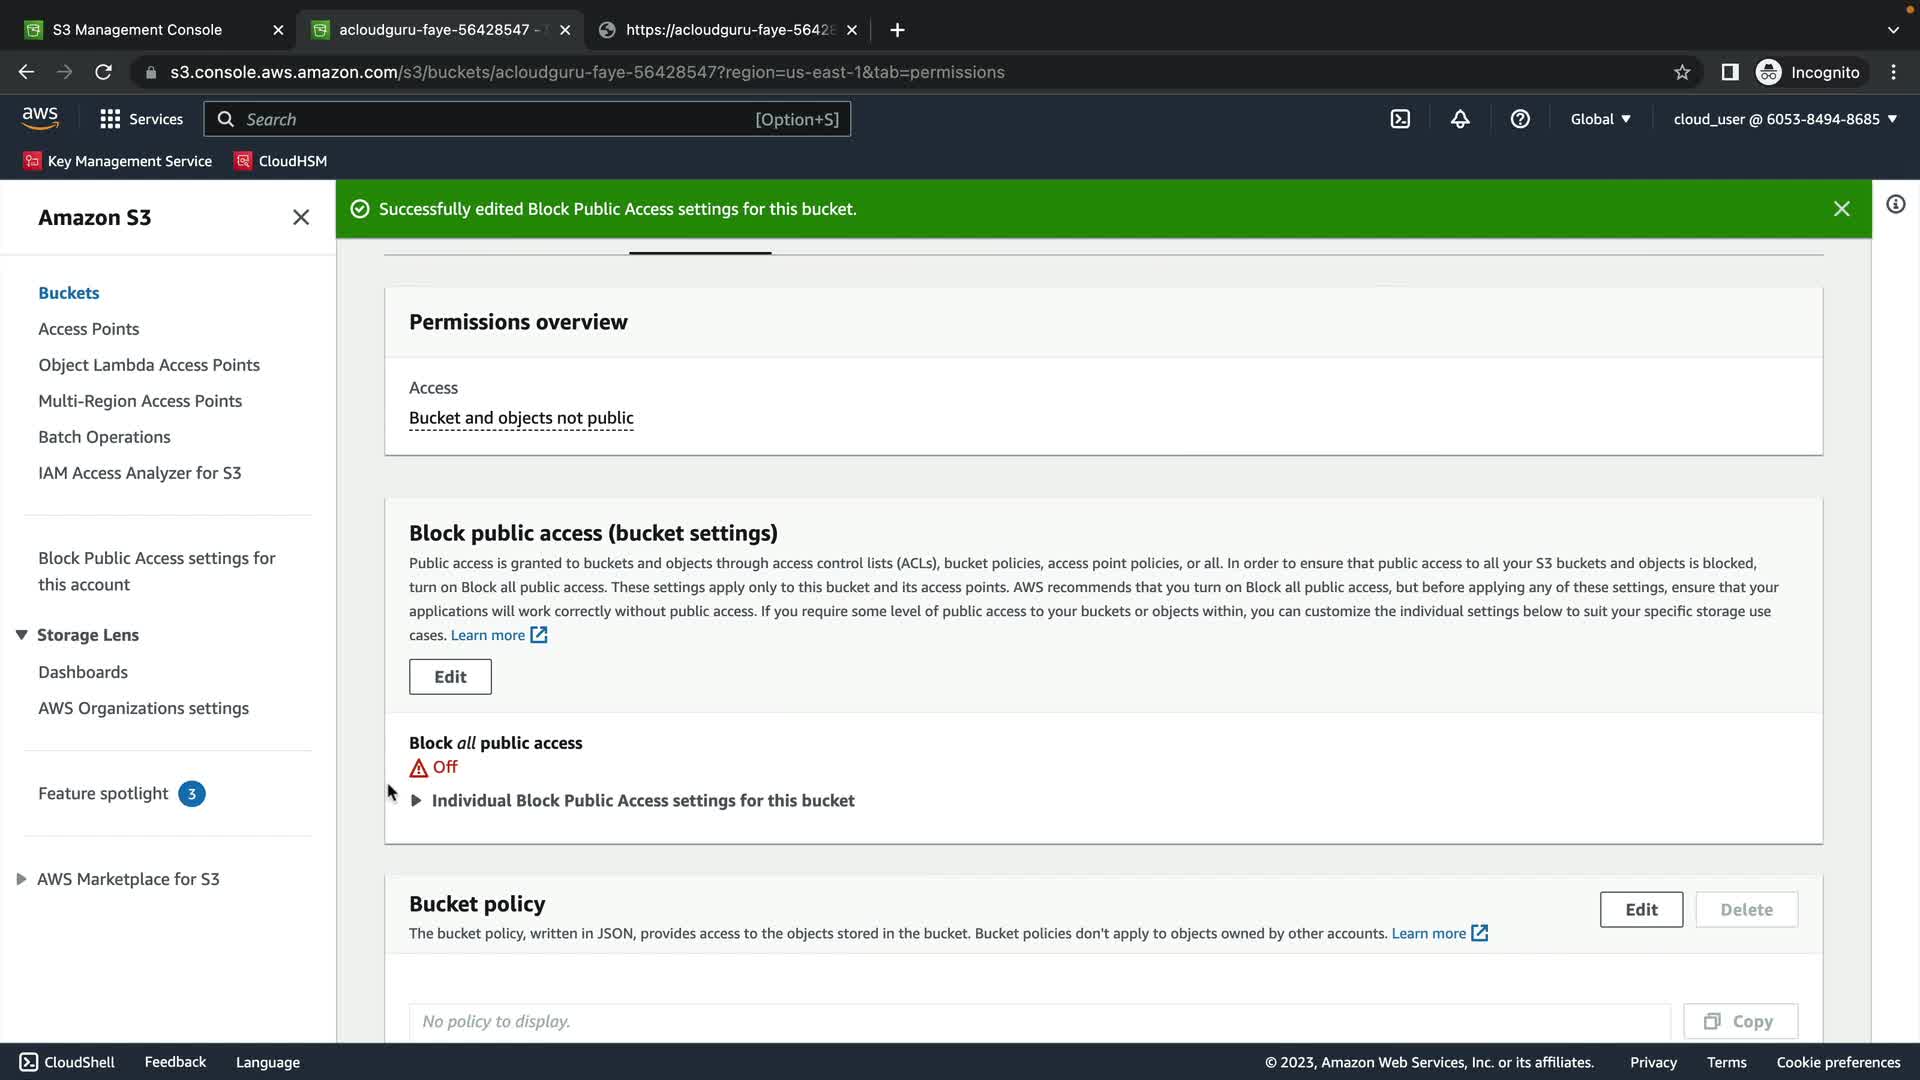The image size is (1920, 1080).
Task: Open the Global region dropdown
Action: pos(1600,119)
